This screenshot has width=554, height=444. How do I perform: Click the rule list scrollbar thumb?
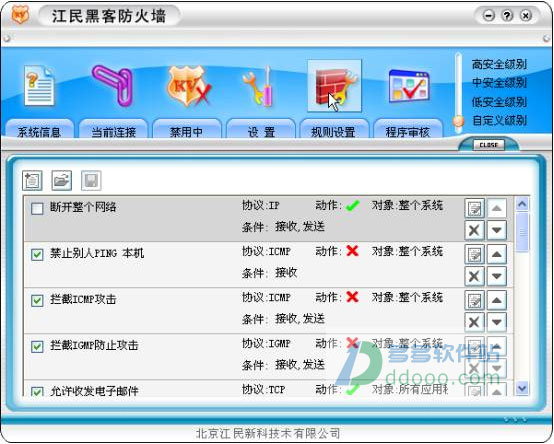[522, 232]
